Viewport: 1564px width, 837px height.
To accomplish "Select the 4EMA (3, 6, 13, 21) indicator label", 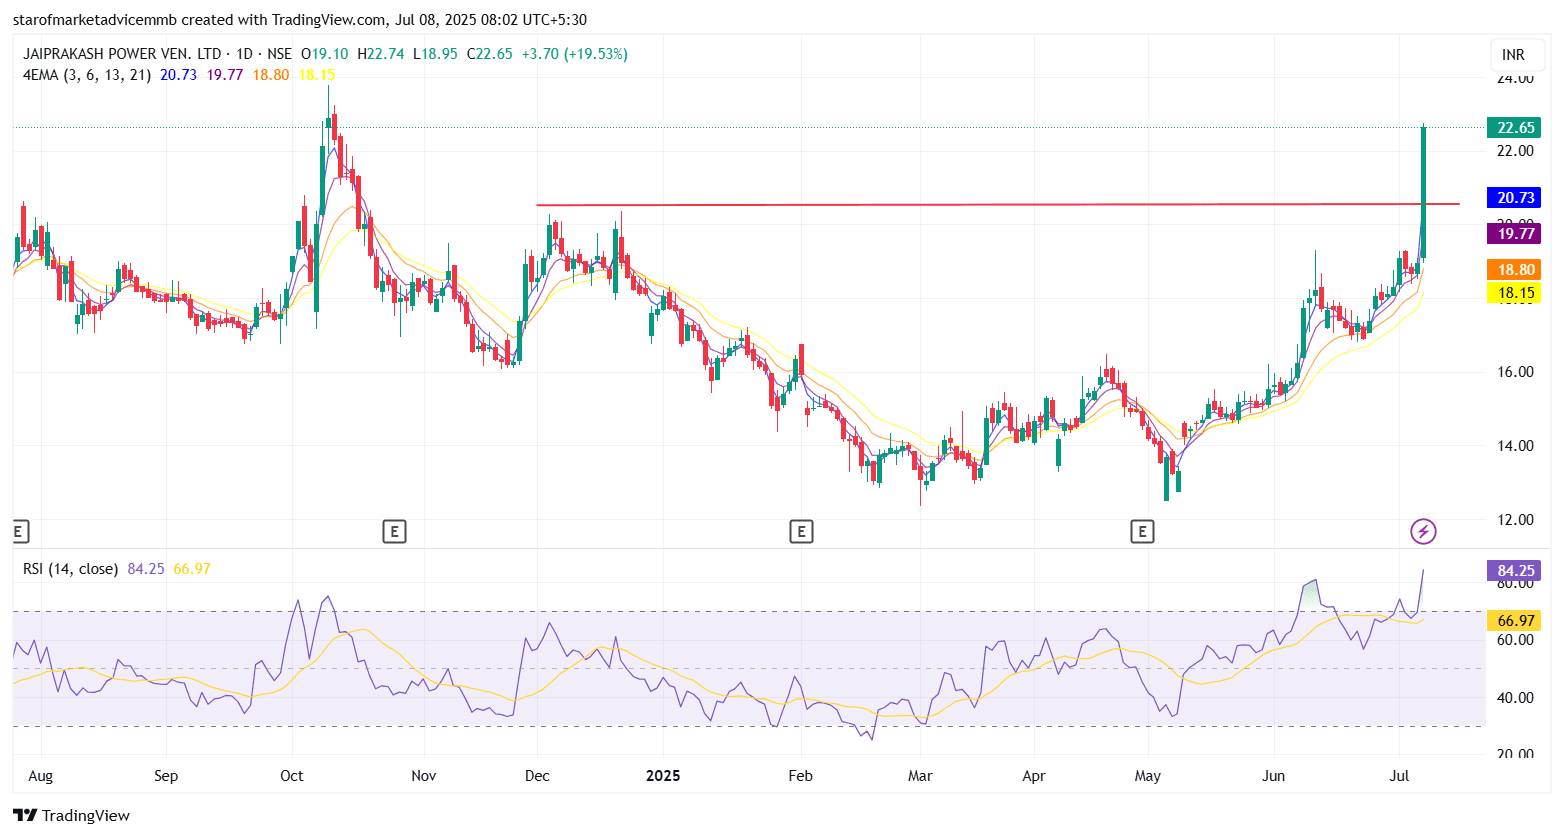I will point(87,75).
